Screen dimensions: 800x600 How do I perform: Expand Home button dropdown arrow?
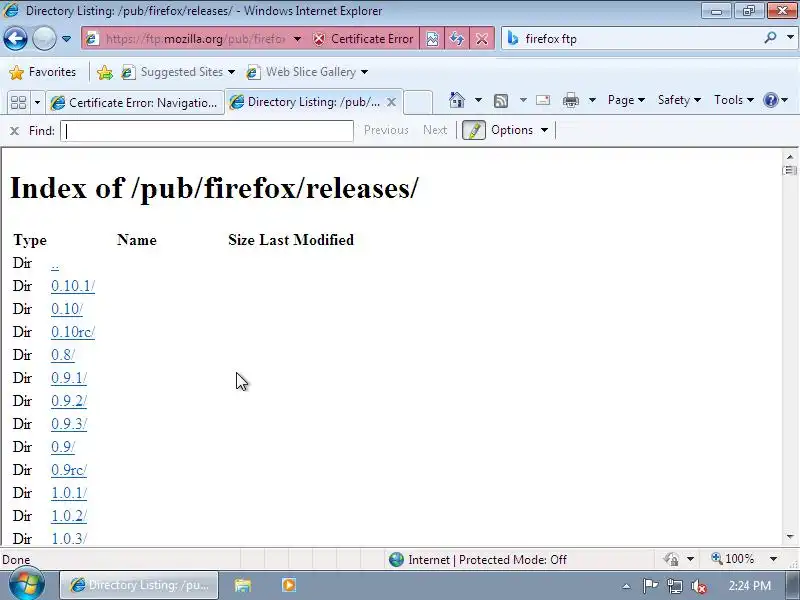pos(478,100)
